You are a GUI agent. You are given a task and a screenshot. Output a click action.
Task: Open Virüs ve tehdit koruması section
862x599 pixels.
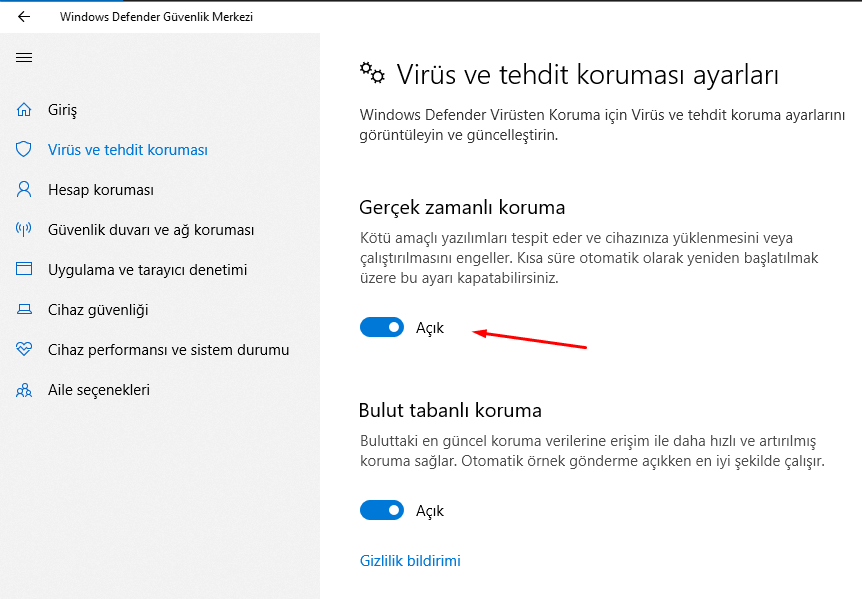[x=128, y=149]
